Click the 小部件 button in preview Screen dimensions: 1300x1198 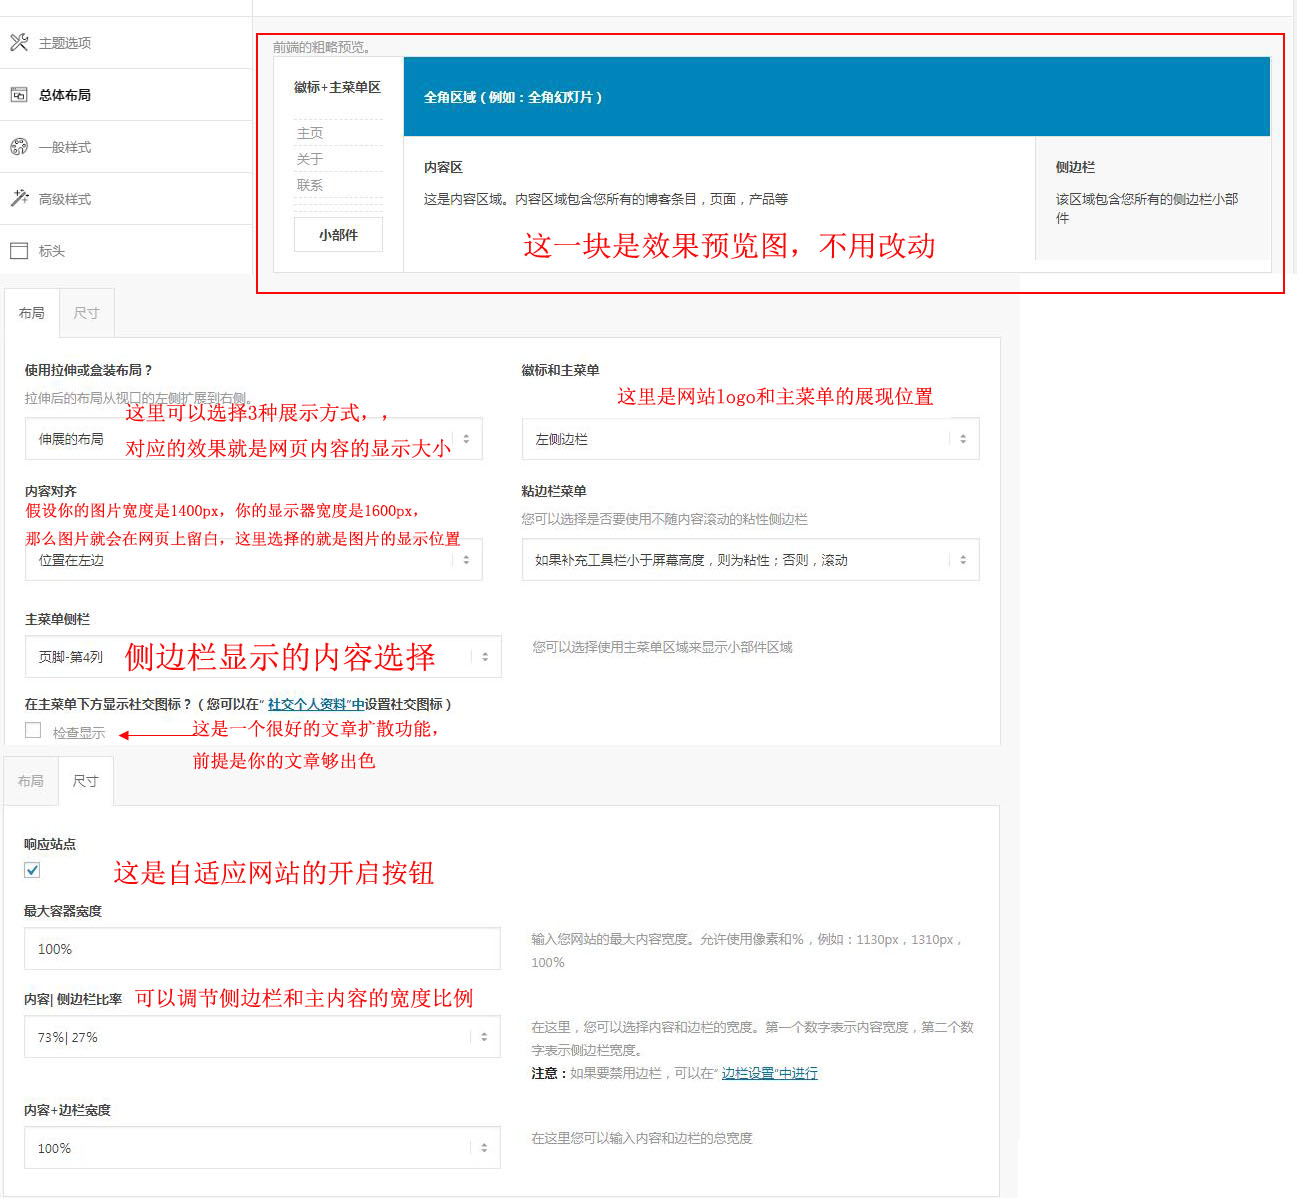[x=338, y=235]
